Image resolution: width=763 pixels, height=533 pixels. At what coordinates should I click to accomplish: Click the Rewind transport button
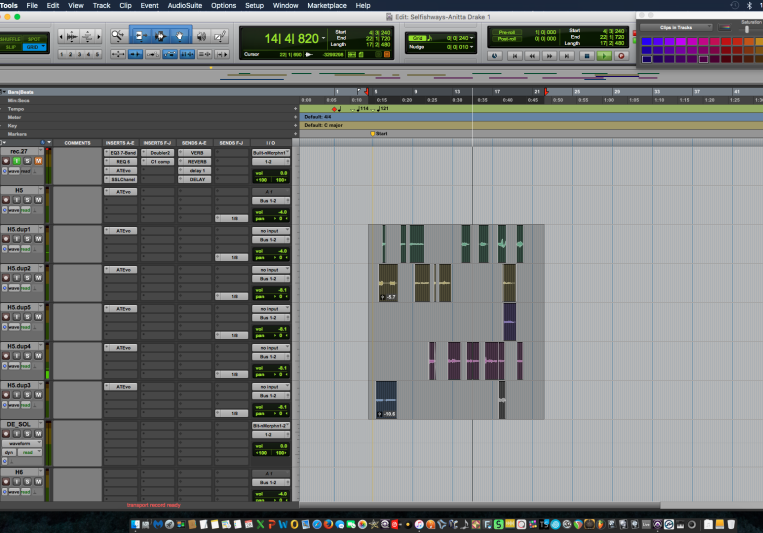coord(532,56)
